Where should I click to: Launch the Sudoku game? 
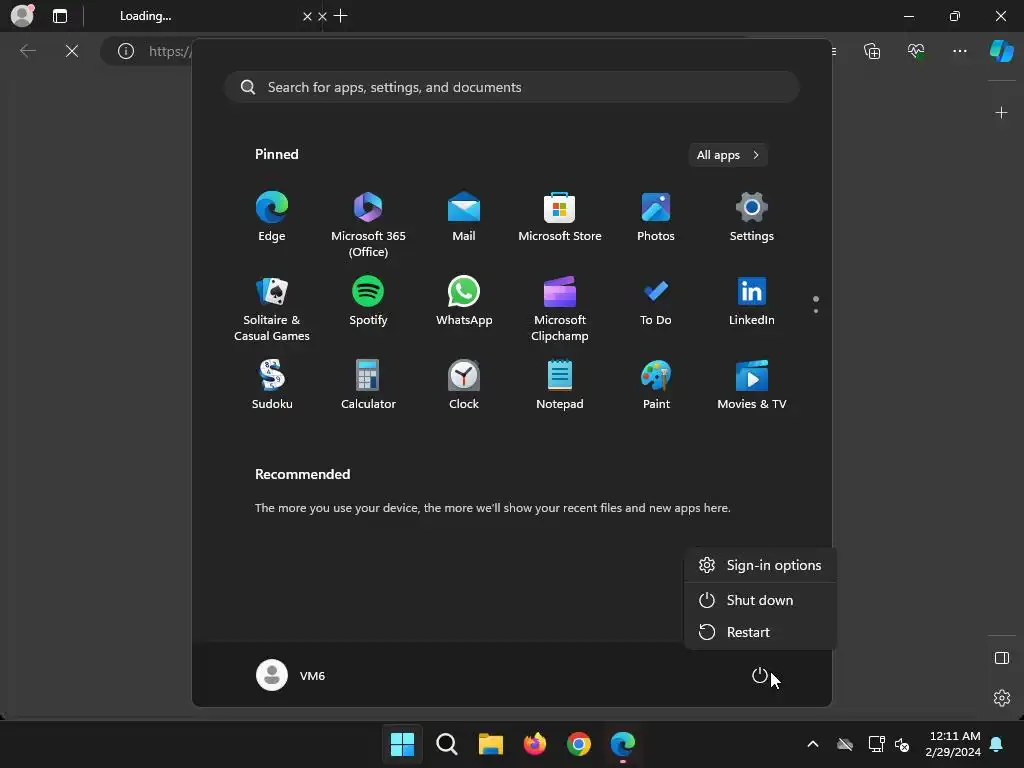272,385
